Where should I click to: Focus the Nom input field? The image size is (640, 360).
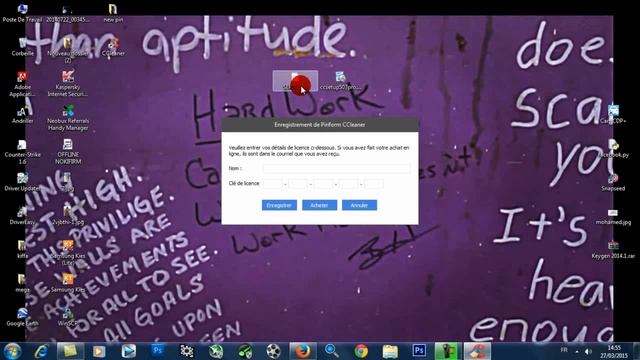(337, 169)
